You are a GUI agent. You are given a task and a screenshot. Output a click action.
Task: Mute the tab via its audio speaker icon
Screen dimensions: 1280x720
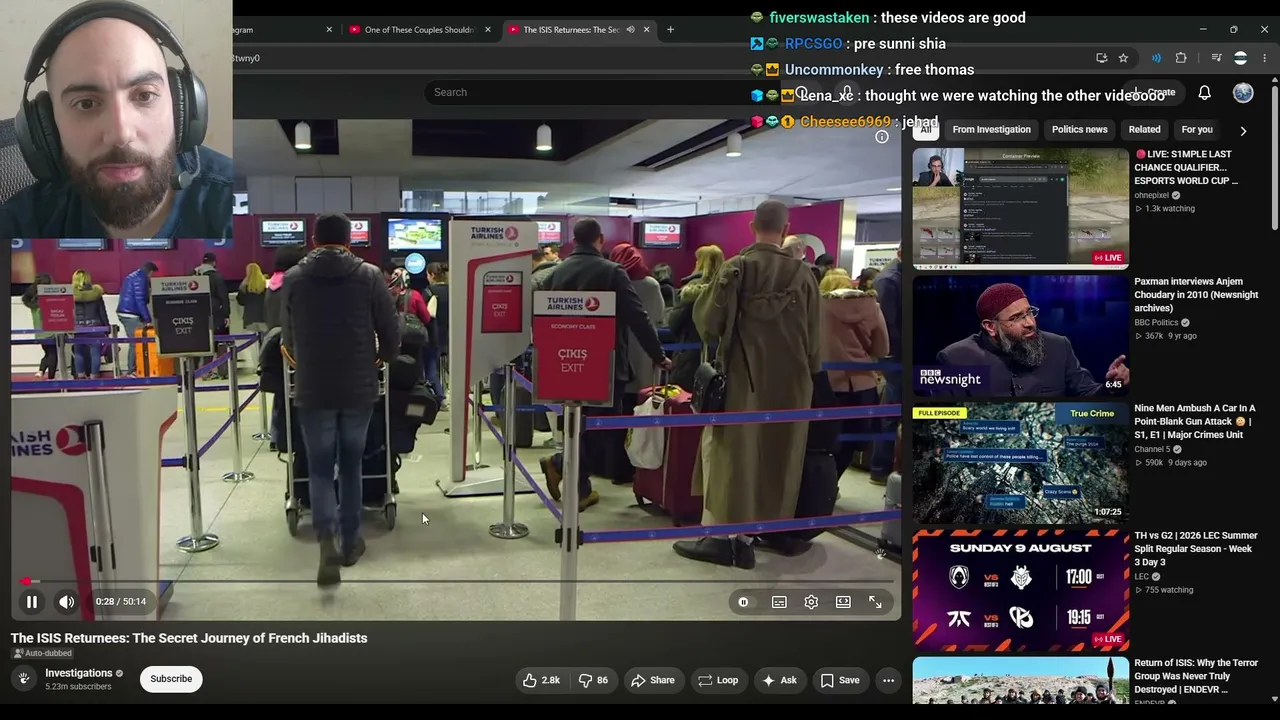coord(630,30)
